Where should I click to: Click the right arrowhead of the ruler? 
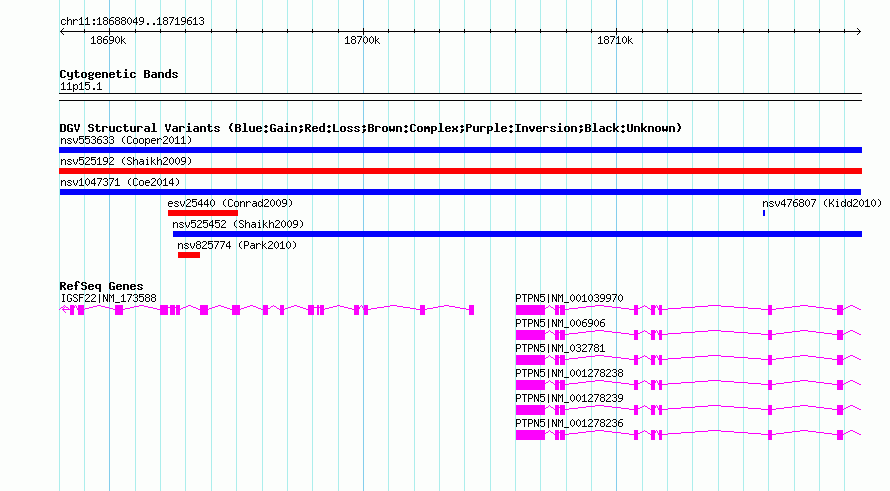[x=858, y=32]
